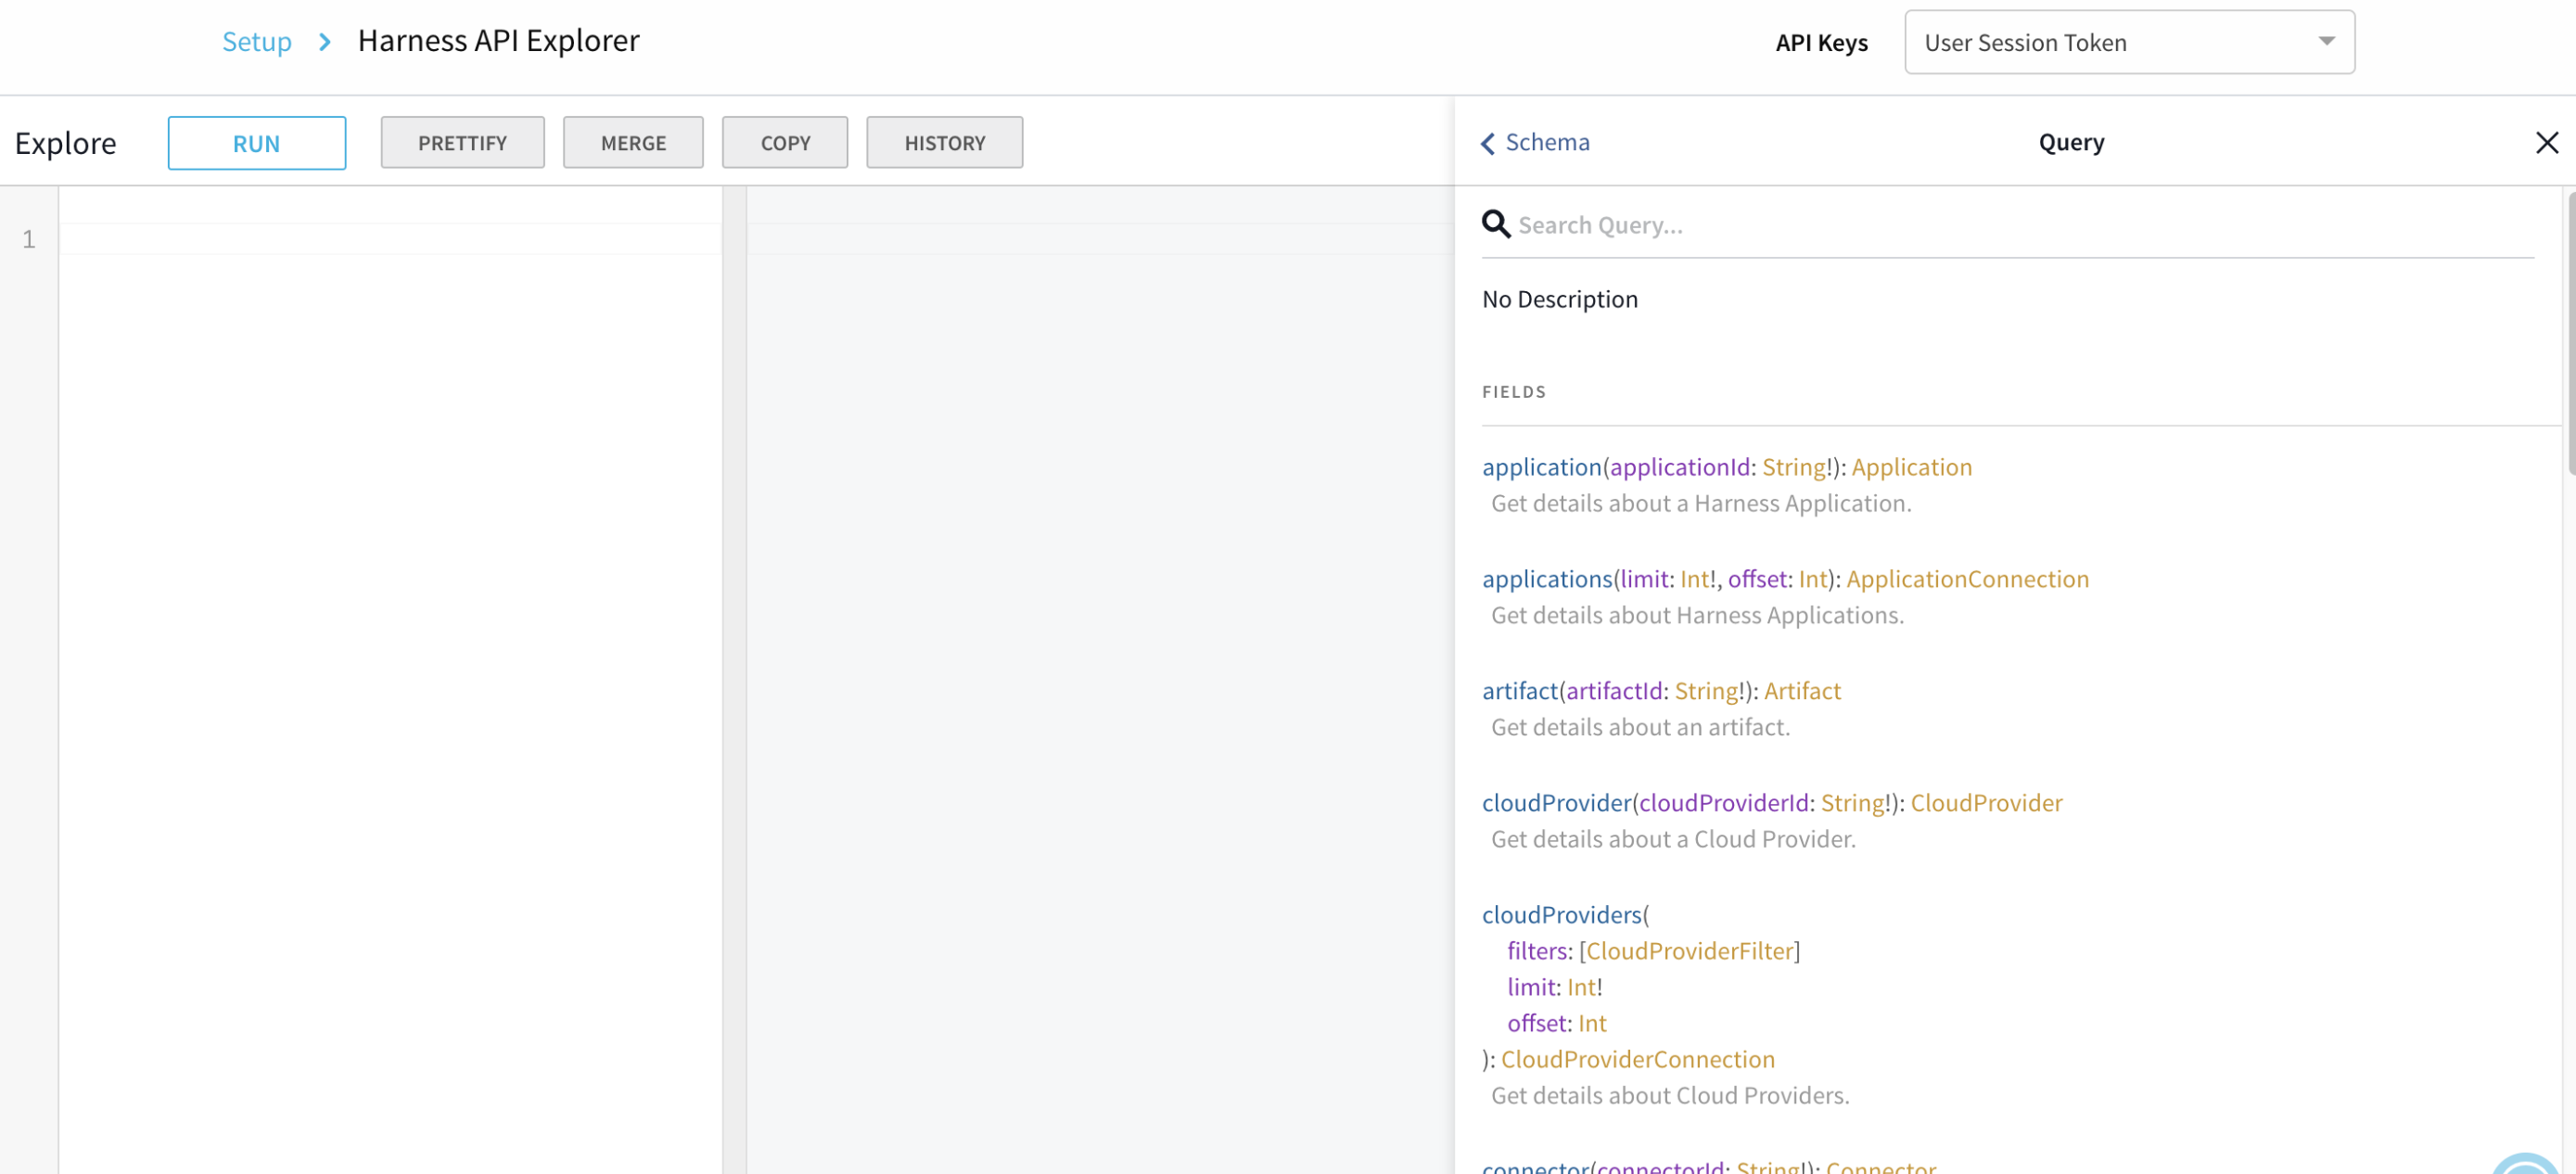2576x1174 pixels.
Task: Open the CloudProviderFilter type
Action: click(1690, 951)
